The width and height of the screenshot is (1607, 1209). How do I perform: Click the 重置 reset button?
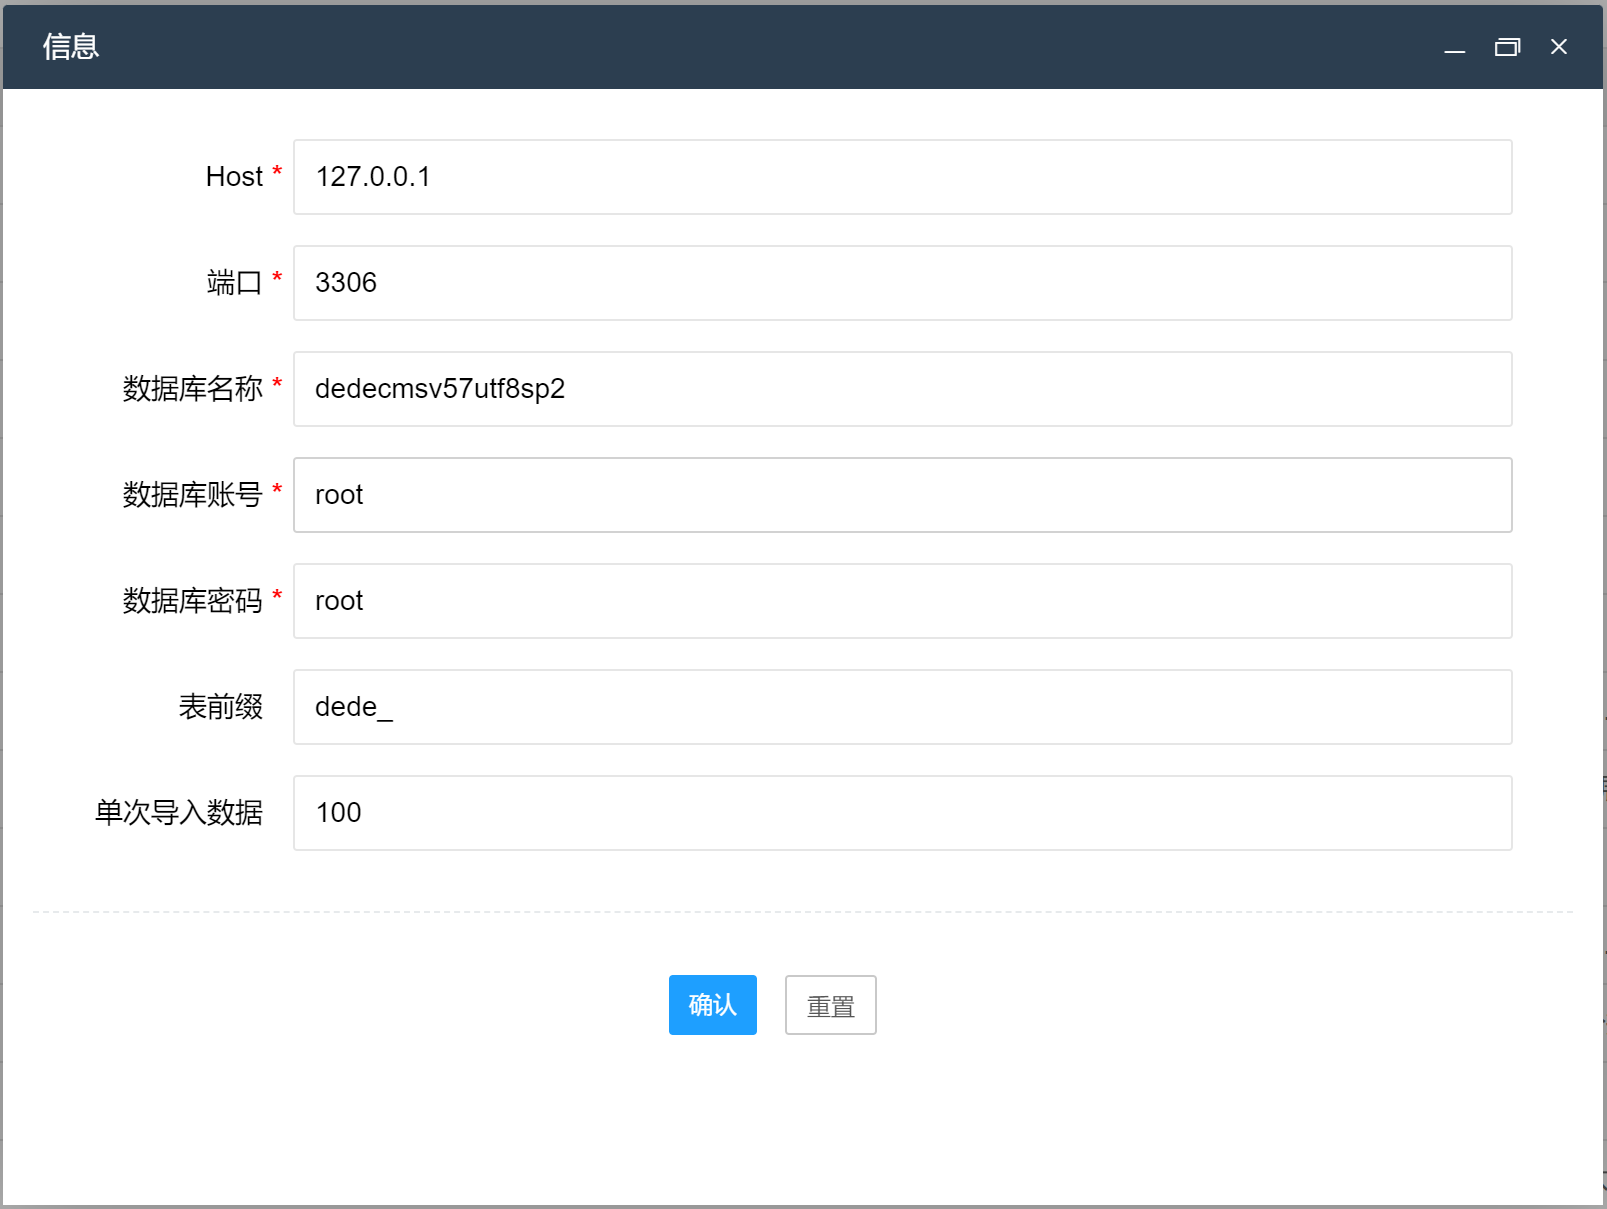coord(830,1005)
